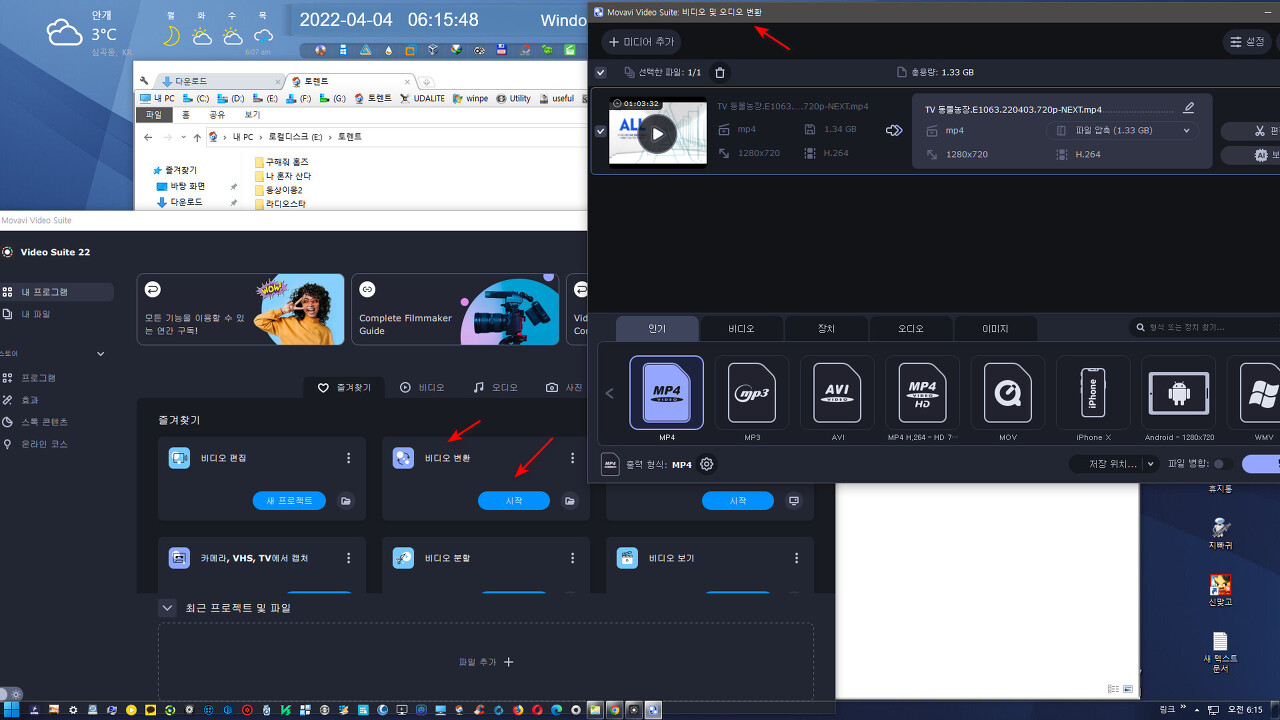This screenshot has height=720, width=1280.
Task: Open three-dot menu on 비디오 분할 card
Action: pos(572,558)
